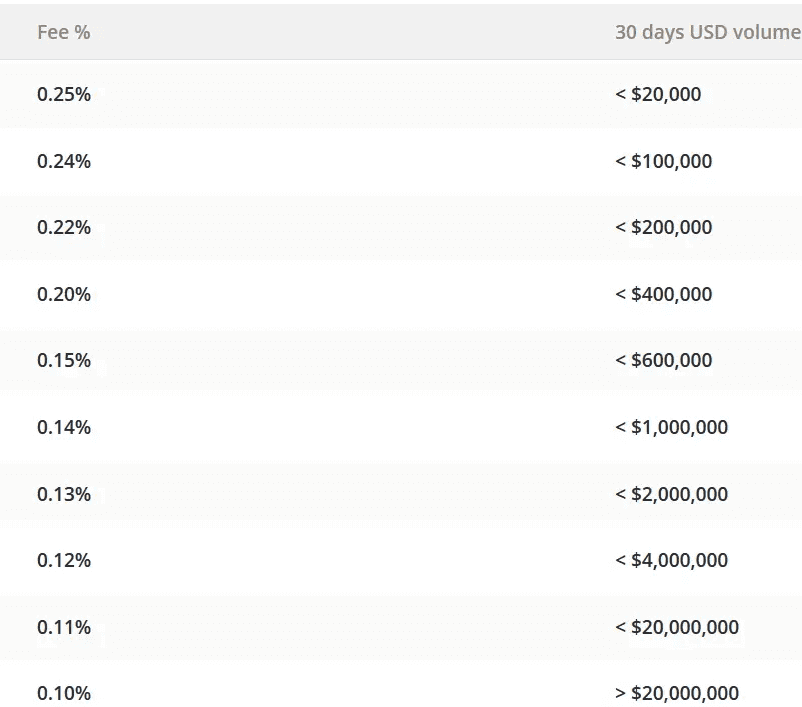This screenshot has height=707, width=802.
Task: Choose the 0.12% fee row value
Action: [x=64, y=560]
